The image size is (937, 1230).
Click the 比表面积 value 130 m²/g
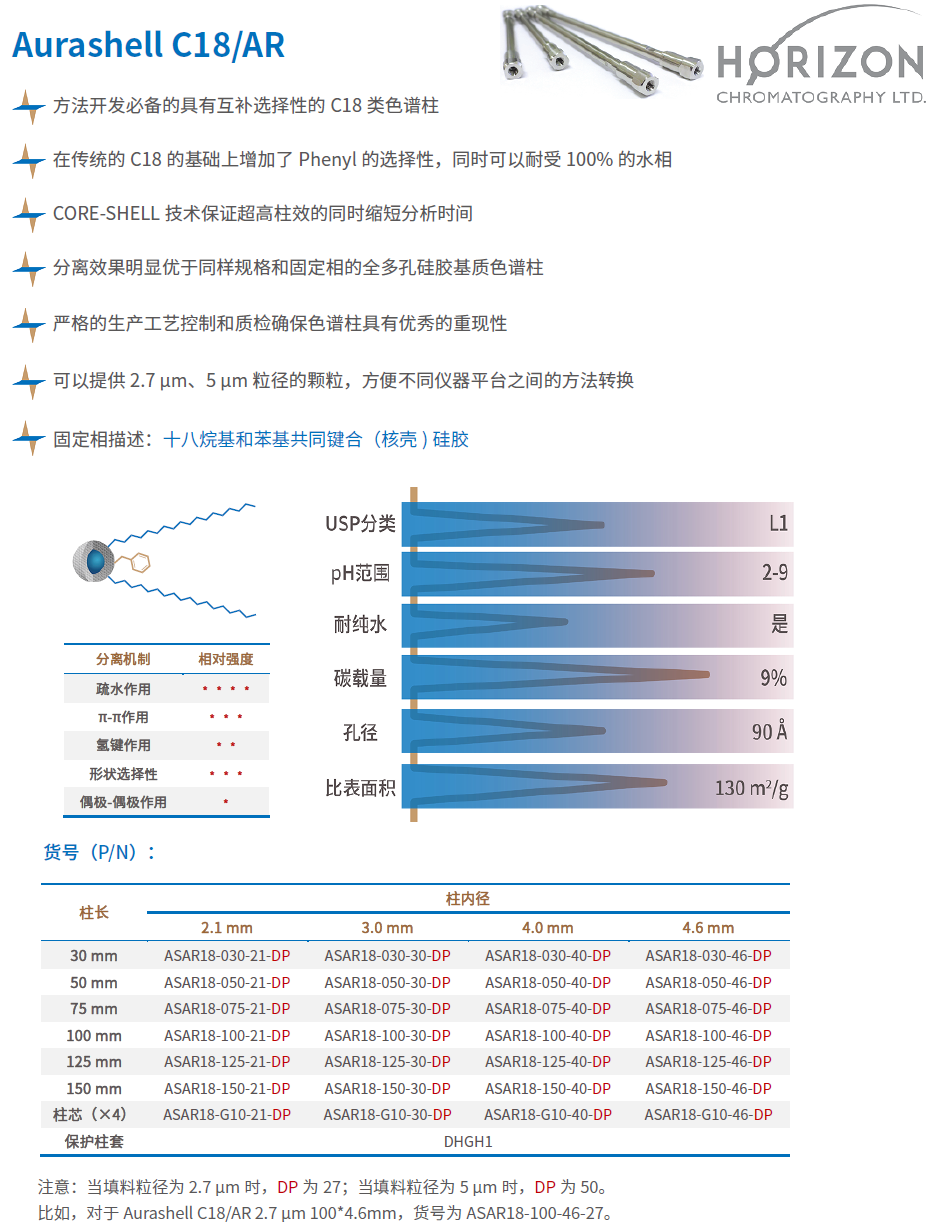[x=751, y=788]
